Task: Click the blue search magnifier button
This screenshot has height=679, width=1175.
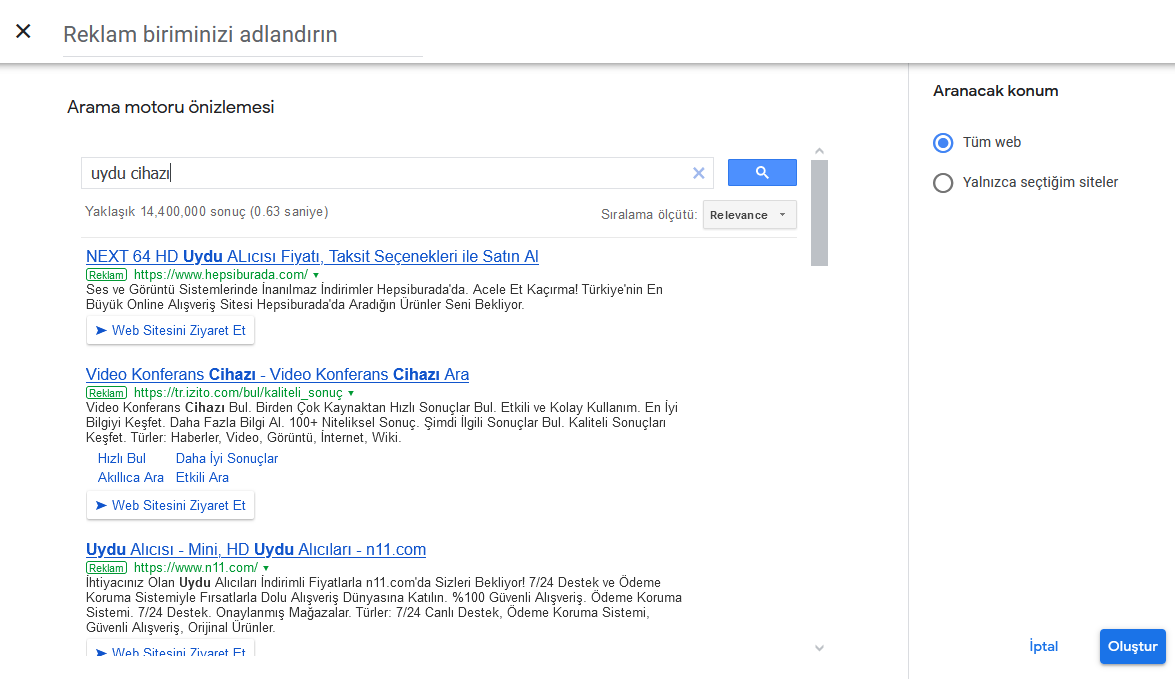Action: 762,172
